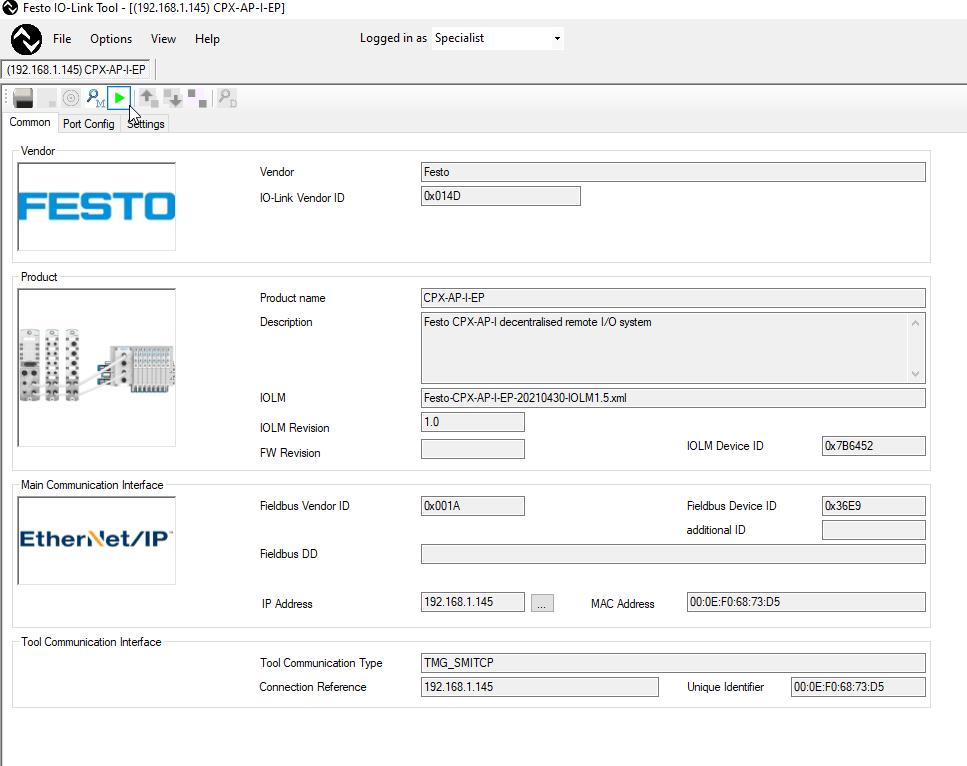Click the download arrow toolbar icon

pyautogui.click(x=173, y=98)
